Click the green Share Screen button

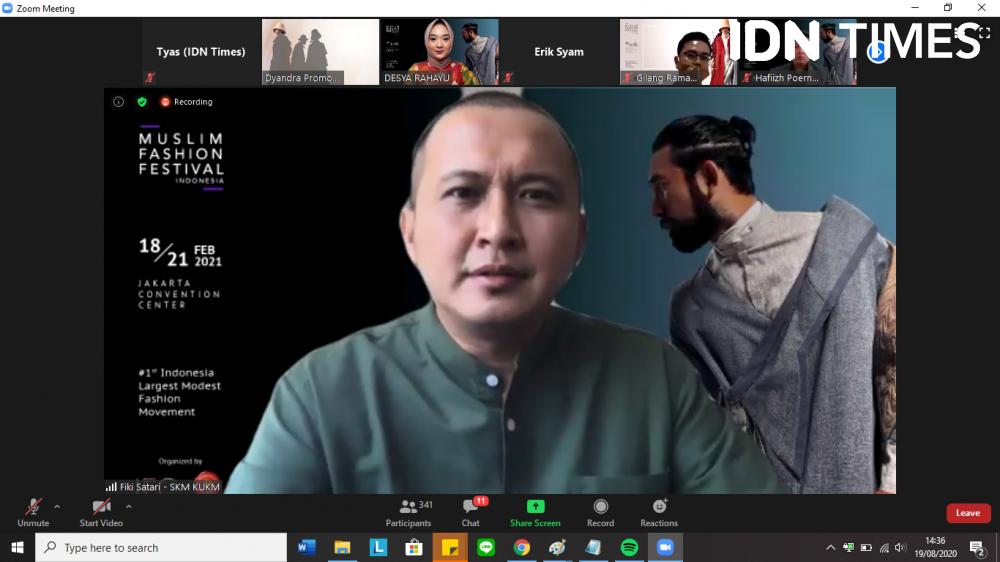[535, 512]
